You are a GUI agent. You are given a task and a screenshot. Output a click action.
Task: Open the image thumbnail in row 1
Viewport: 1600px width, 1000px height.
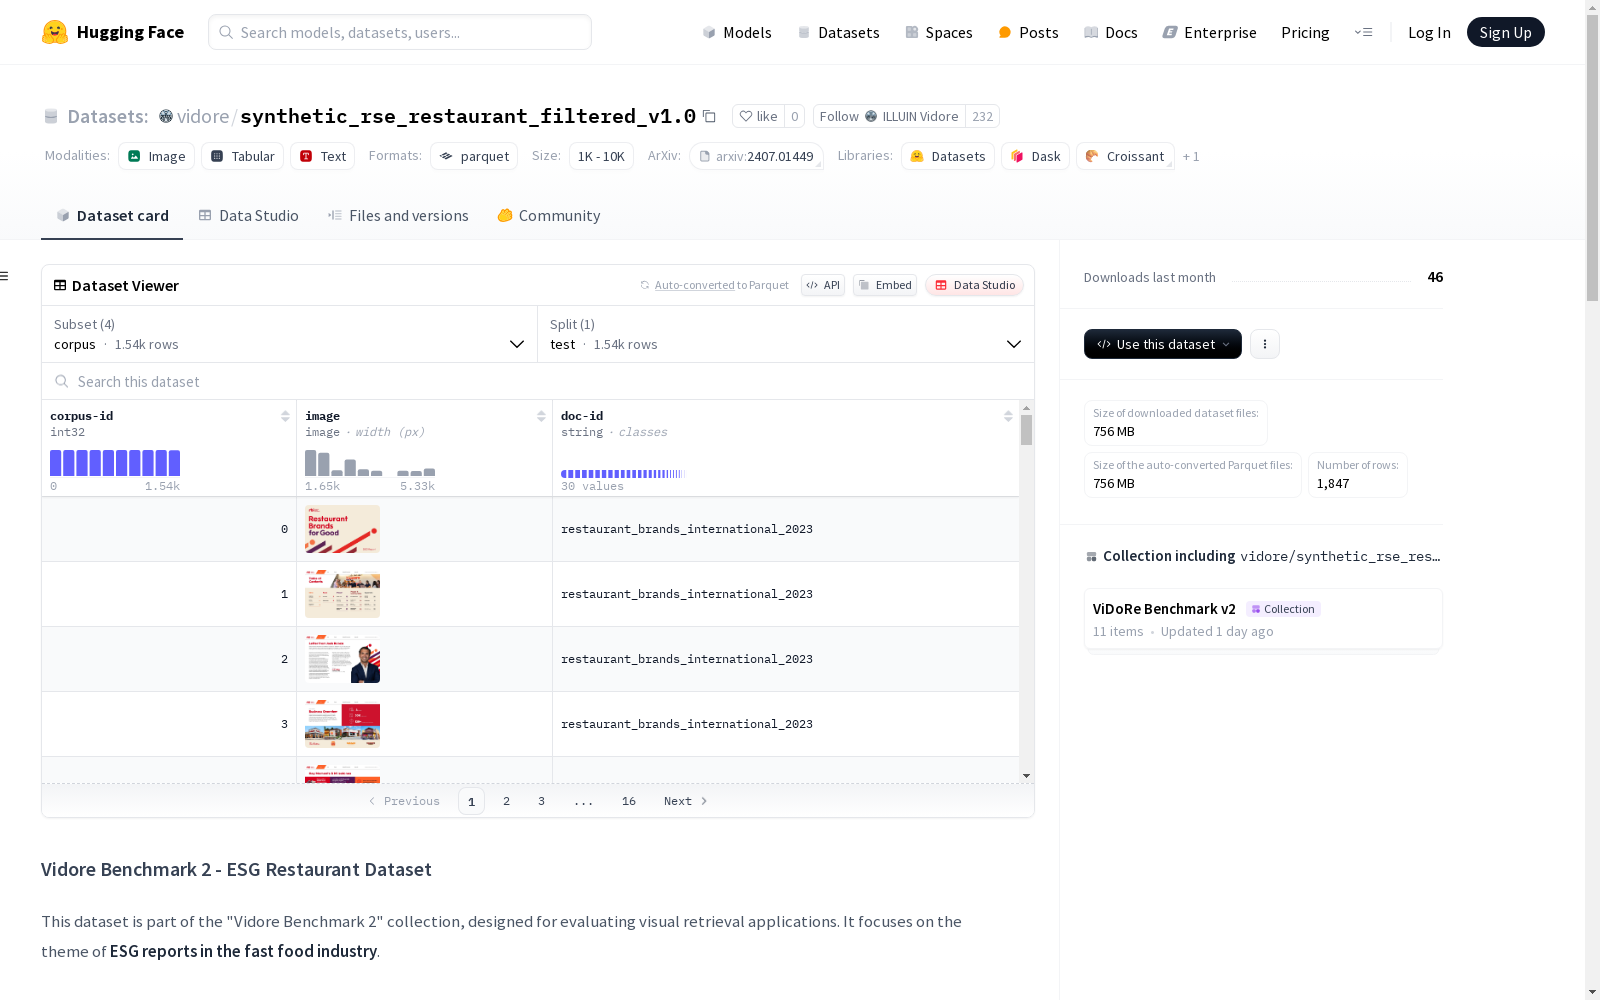342,594
